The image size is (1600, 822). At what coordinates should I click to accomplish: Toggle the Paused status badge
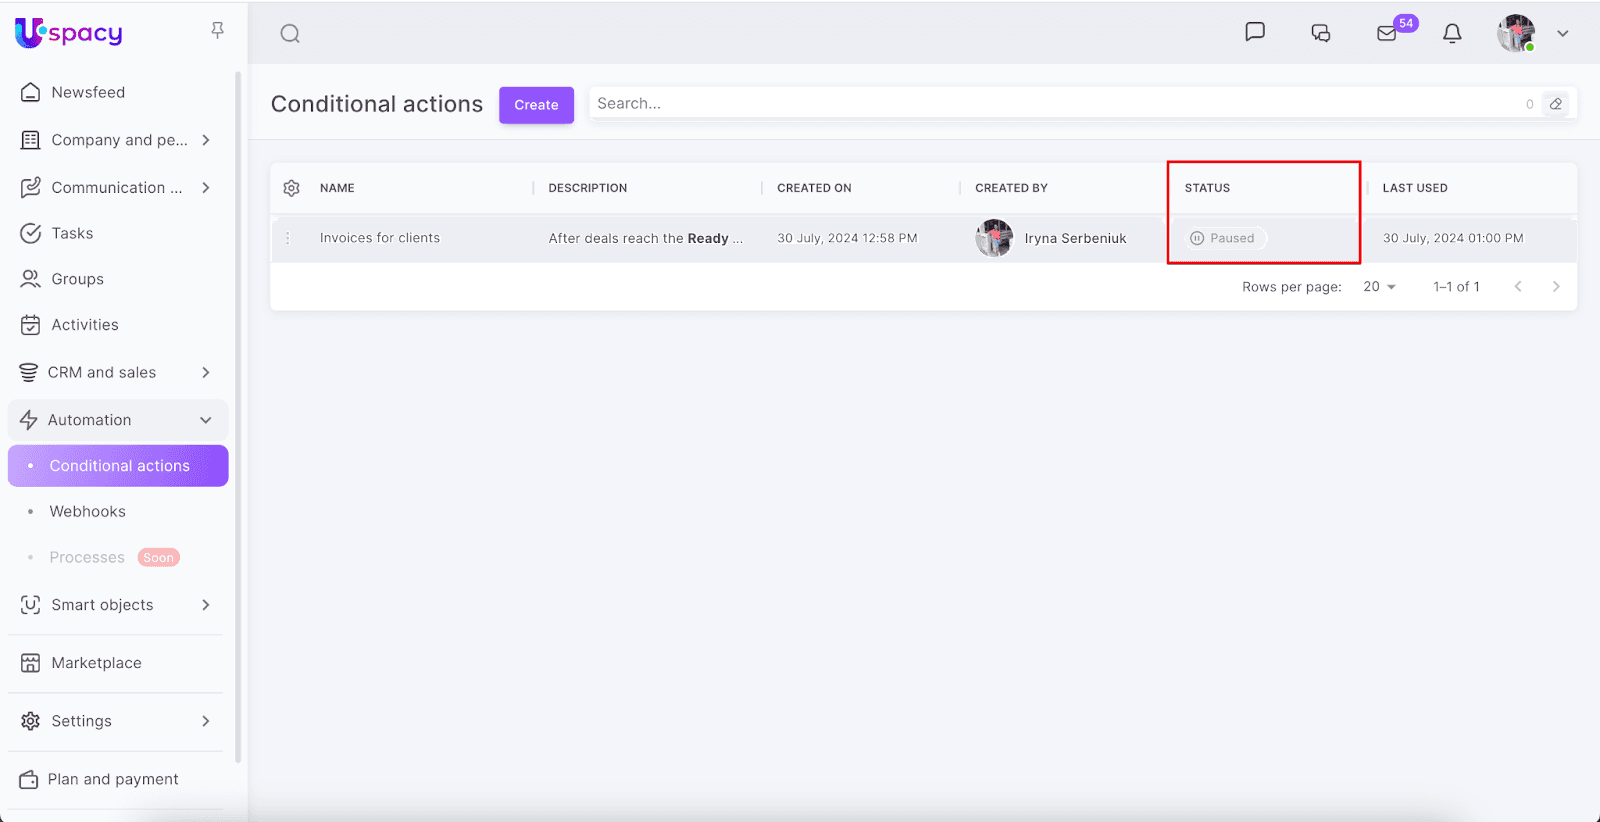[1225, 238]
